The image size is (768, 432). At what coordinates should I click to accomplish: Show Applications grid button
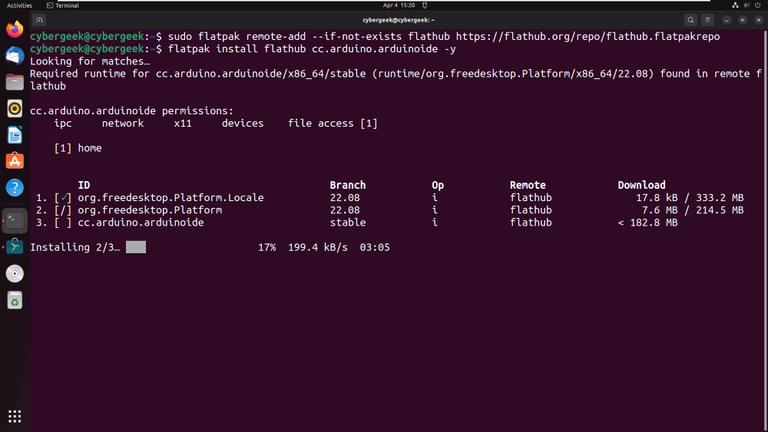[x=14, y=416]
